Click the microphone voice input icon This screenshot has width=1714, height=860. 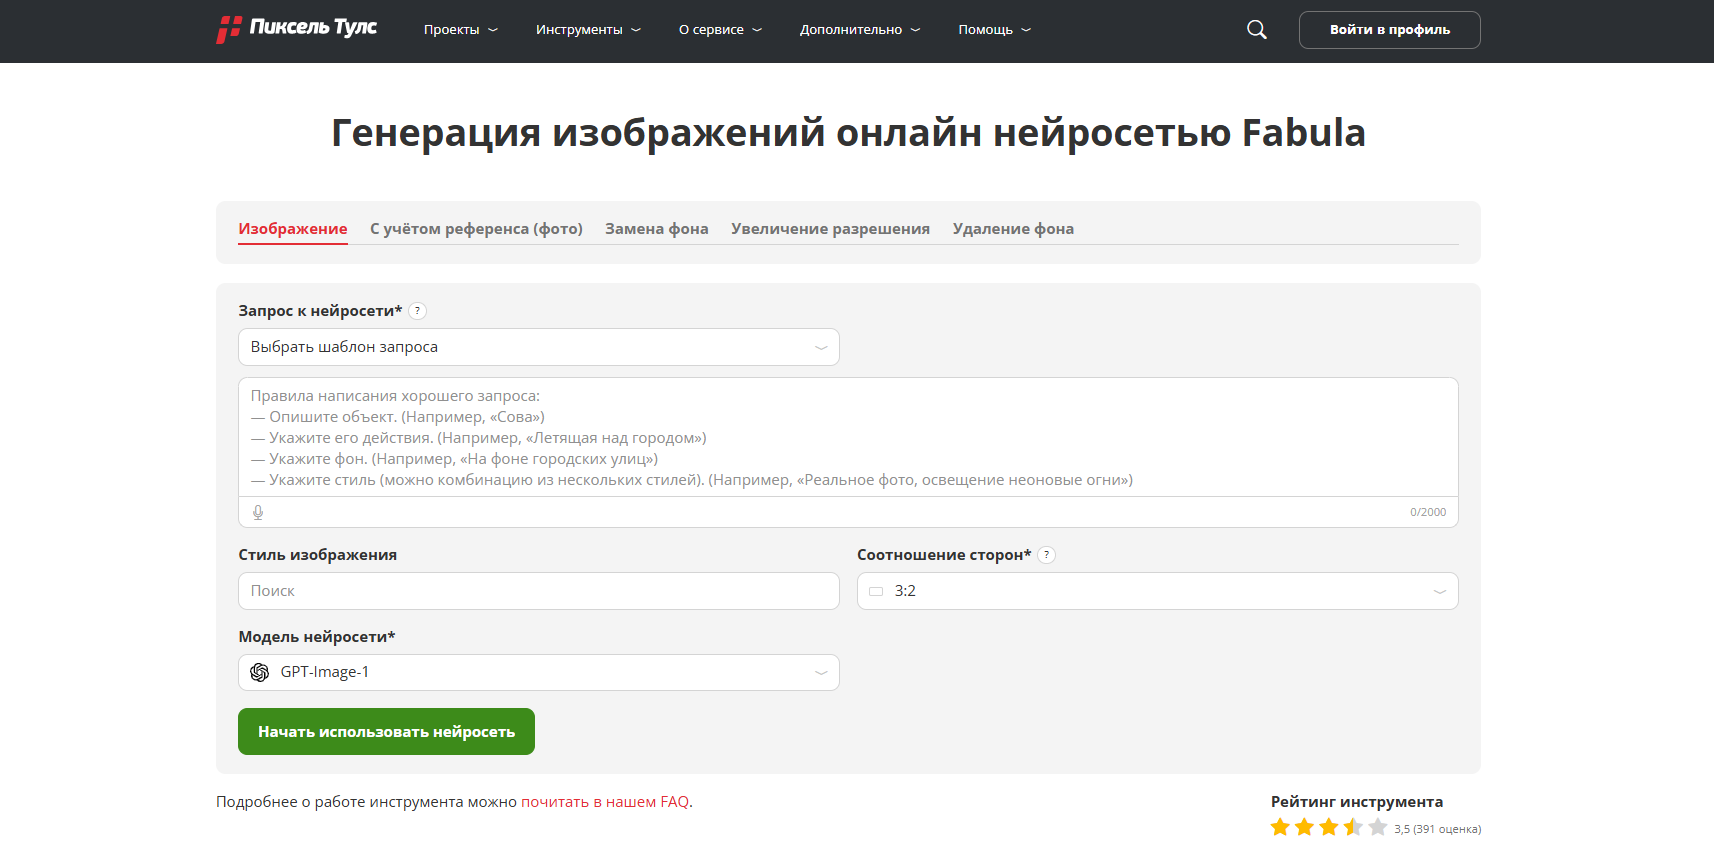pyautogui.click(x=258, y=512)
